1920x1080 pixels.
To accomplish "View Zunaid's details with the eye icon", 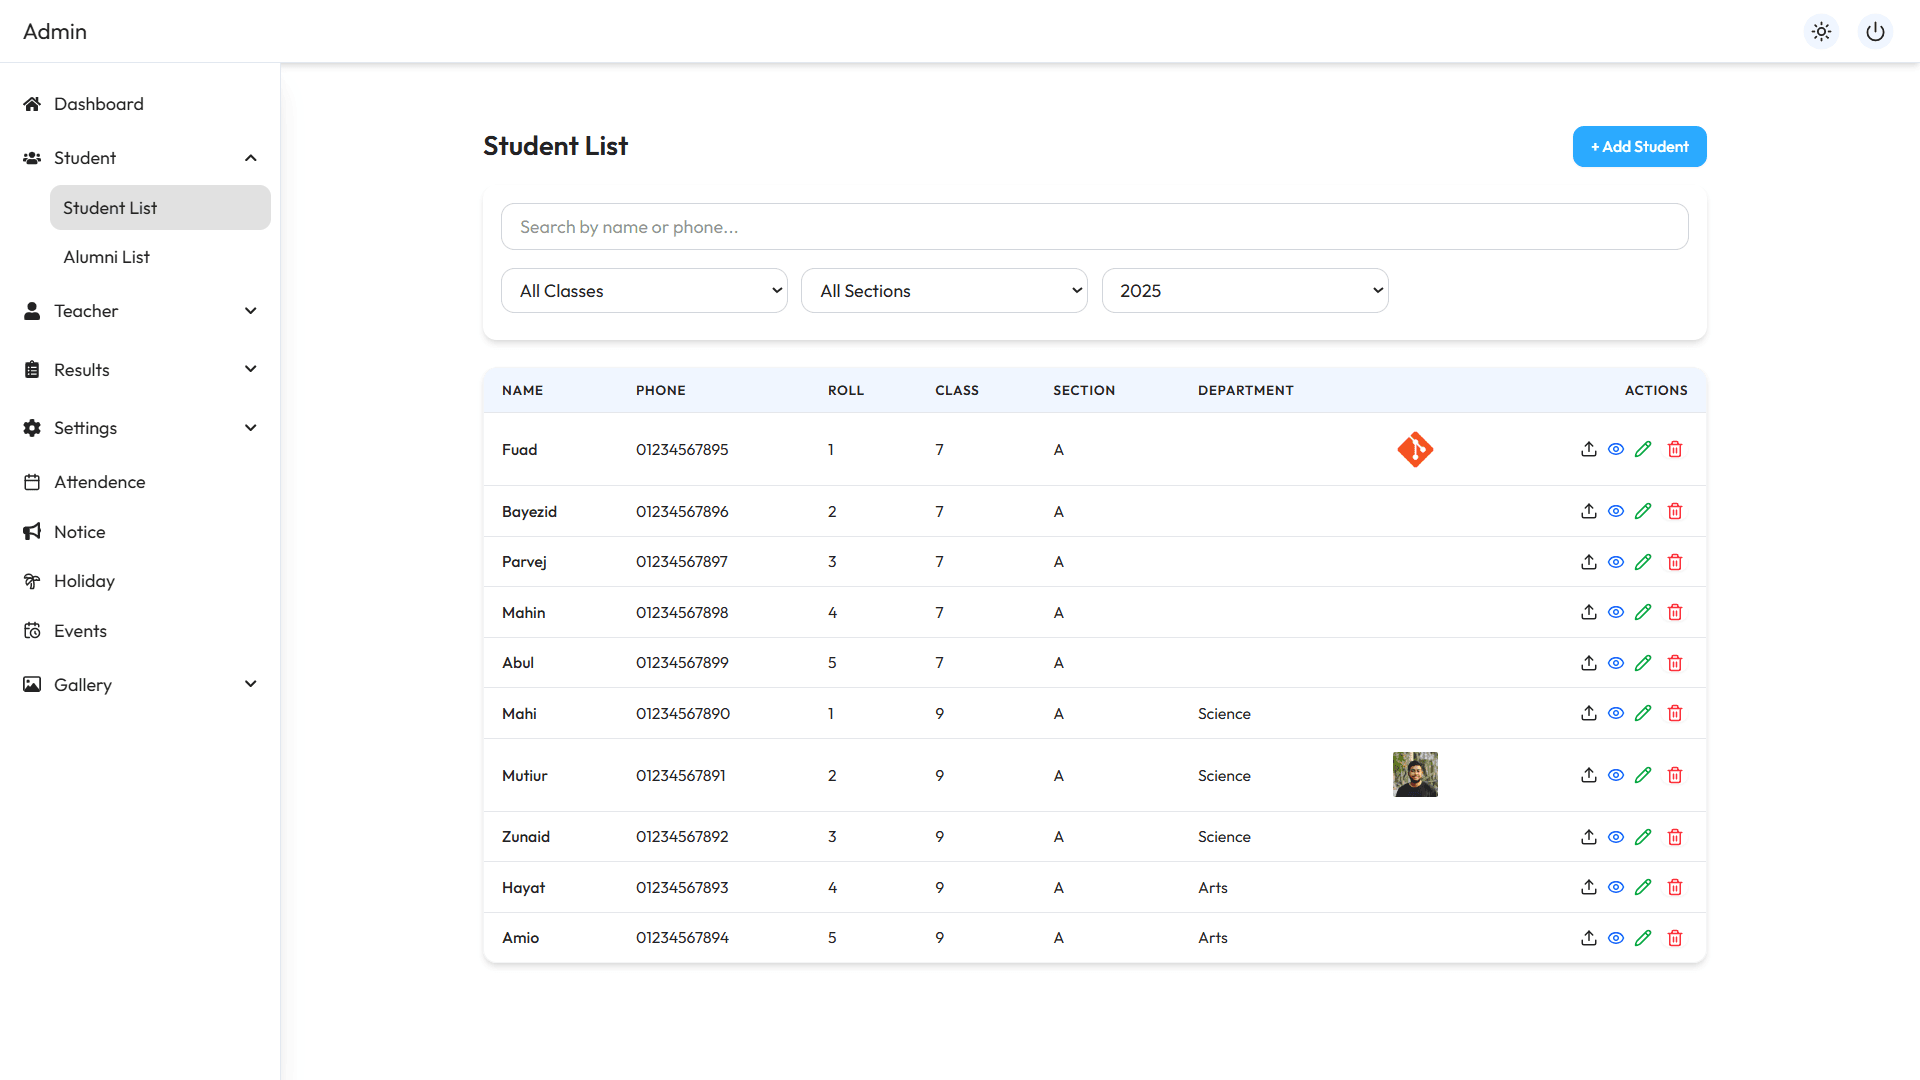I will click(1616, 837).
